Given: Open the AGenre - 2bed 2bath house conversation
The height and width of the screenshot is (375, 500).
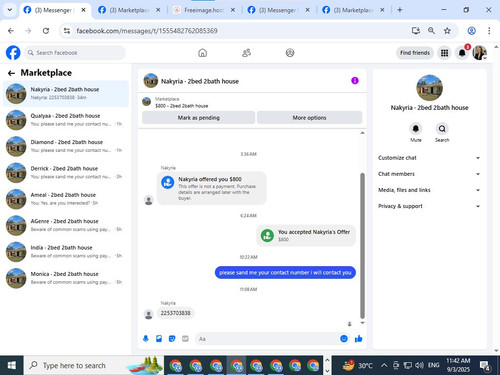Looking at the screenshot, I should click(66, 225).
